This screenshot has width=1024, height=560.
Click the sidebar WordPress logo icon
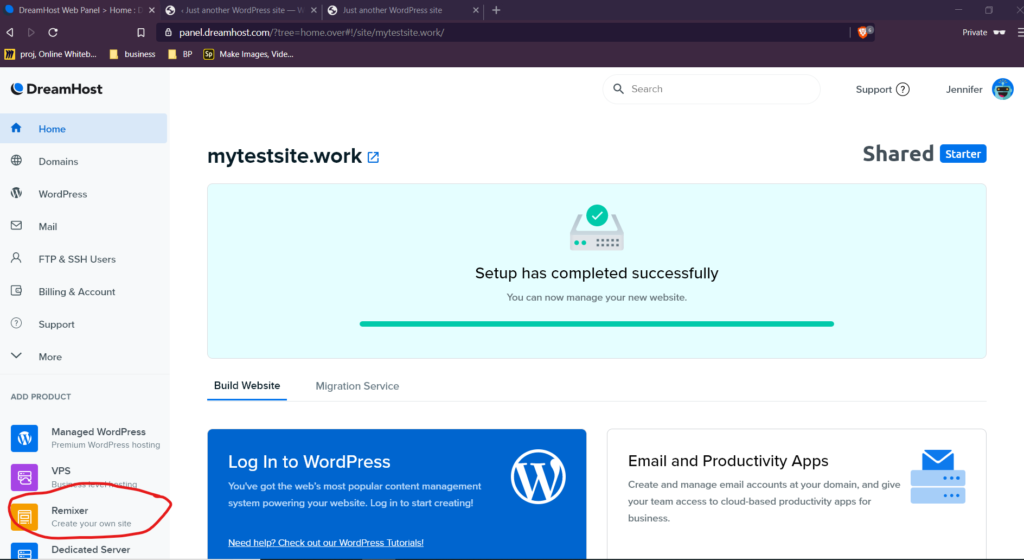point(16,193)
